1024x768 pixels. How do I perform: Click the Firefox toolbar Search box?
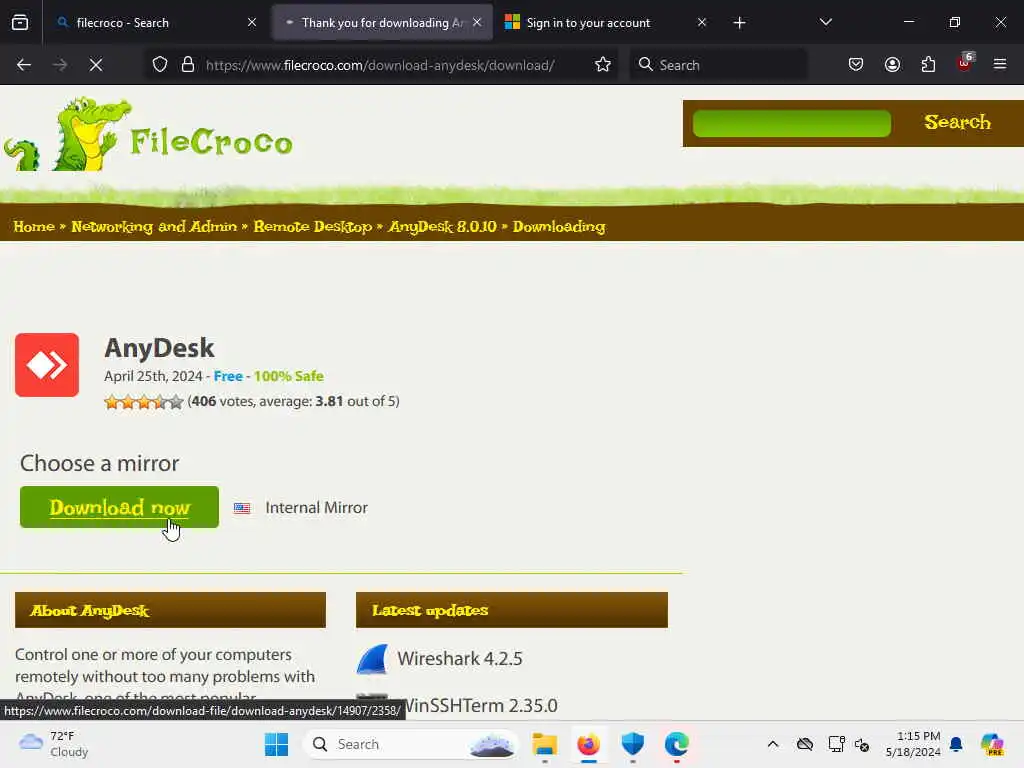tap(718, 65)
